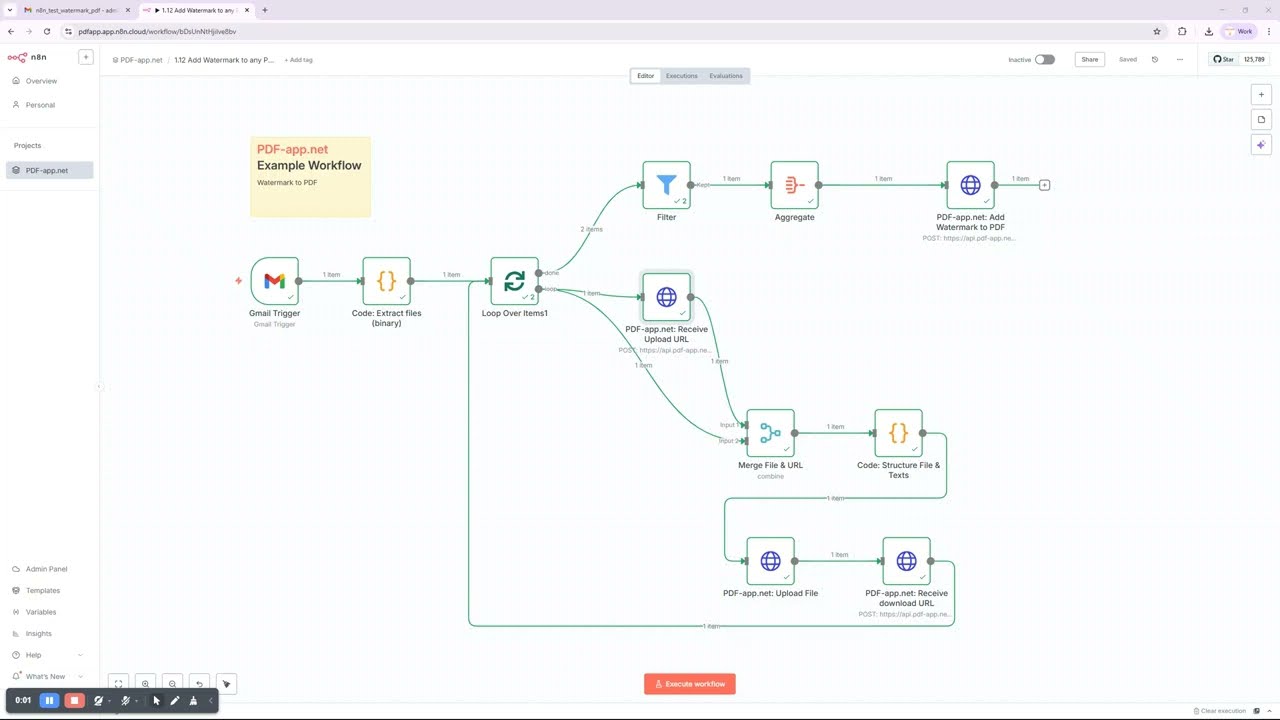Click the Share button
1280x720 pixels.
pyautogui.click(x=1089, y=59)
